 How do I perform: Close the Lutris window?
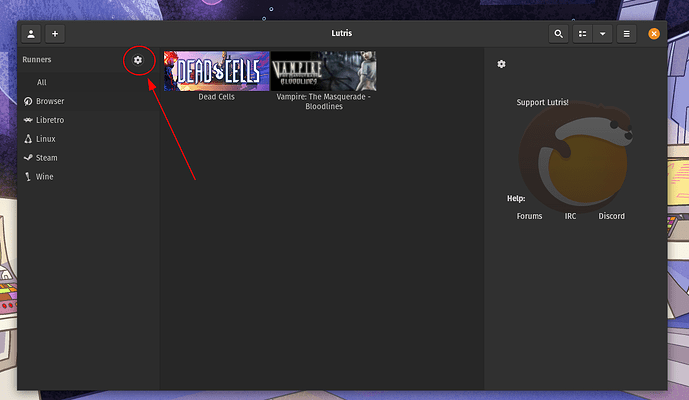click(x=654, y=34)
